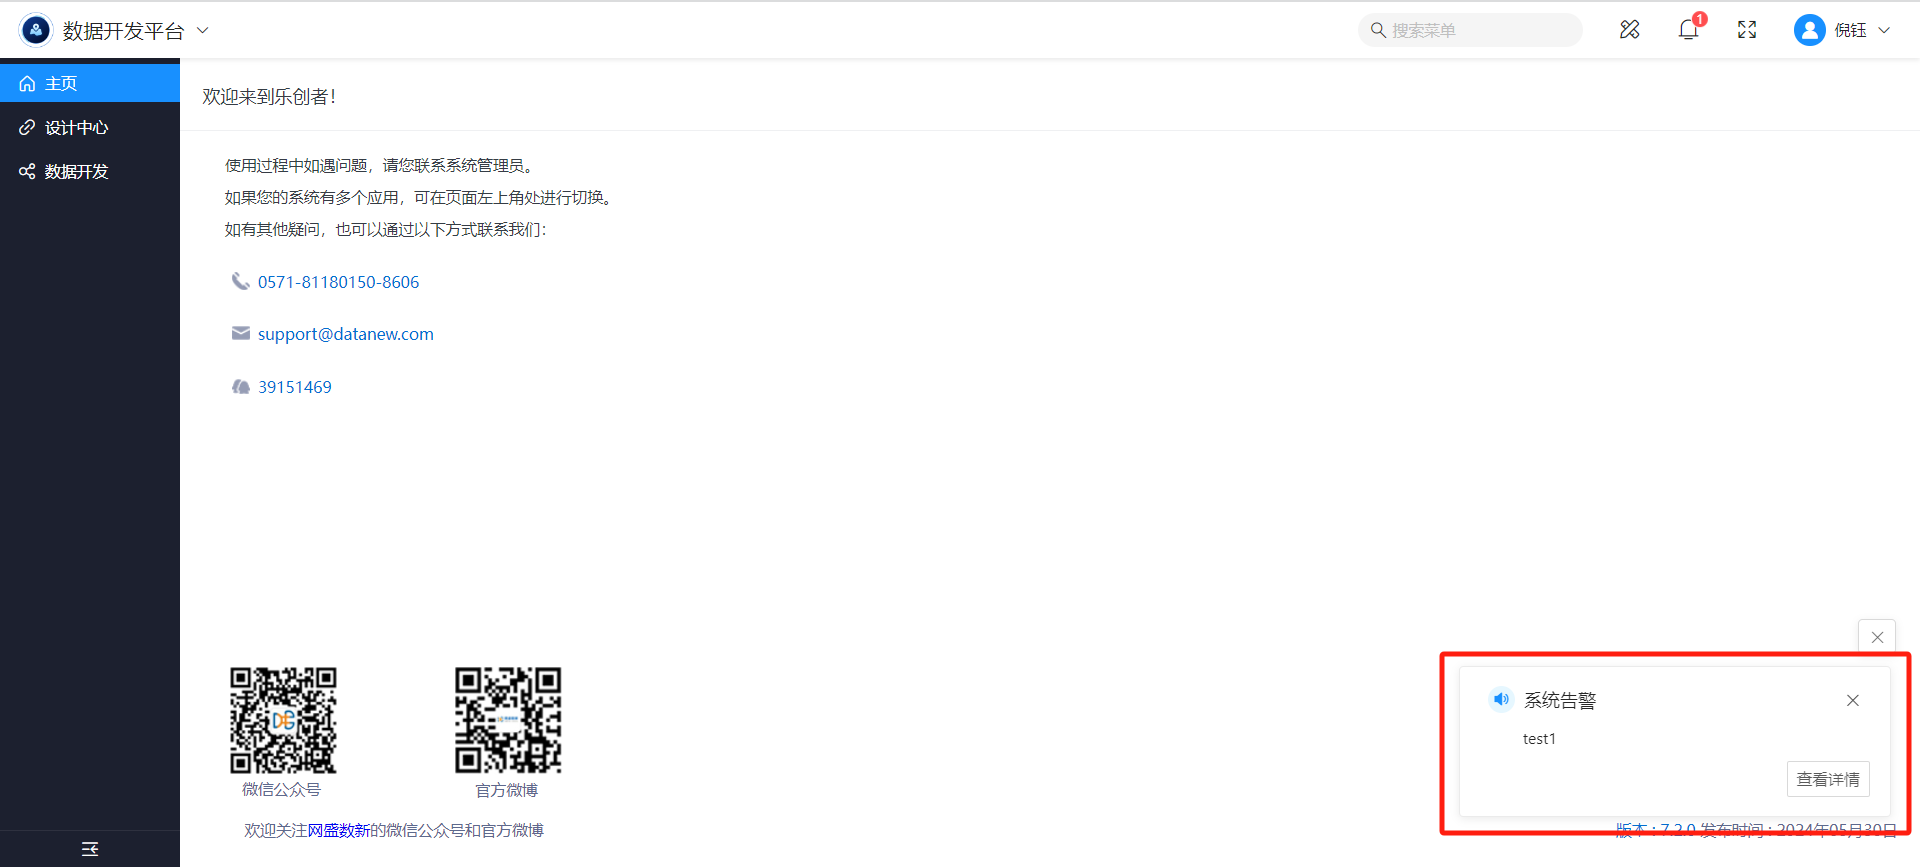Click the phone icon beside contact number
The height and width of the screenshot is (867, 1920).
pos(240,282)
